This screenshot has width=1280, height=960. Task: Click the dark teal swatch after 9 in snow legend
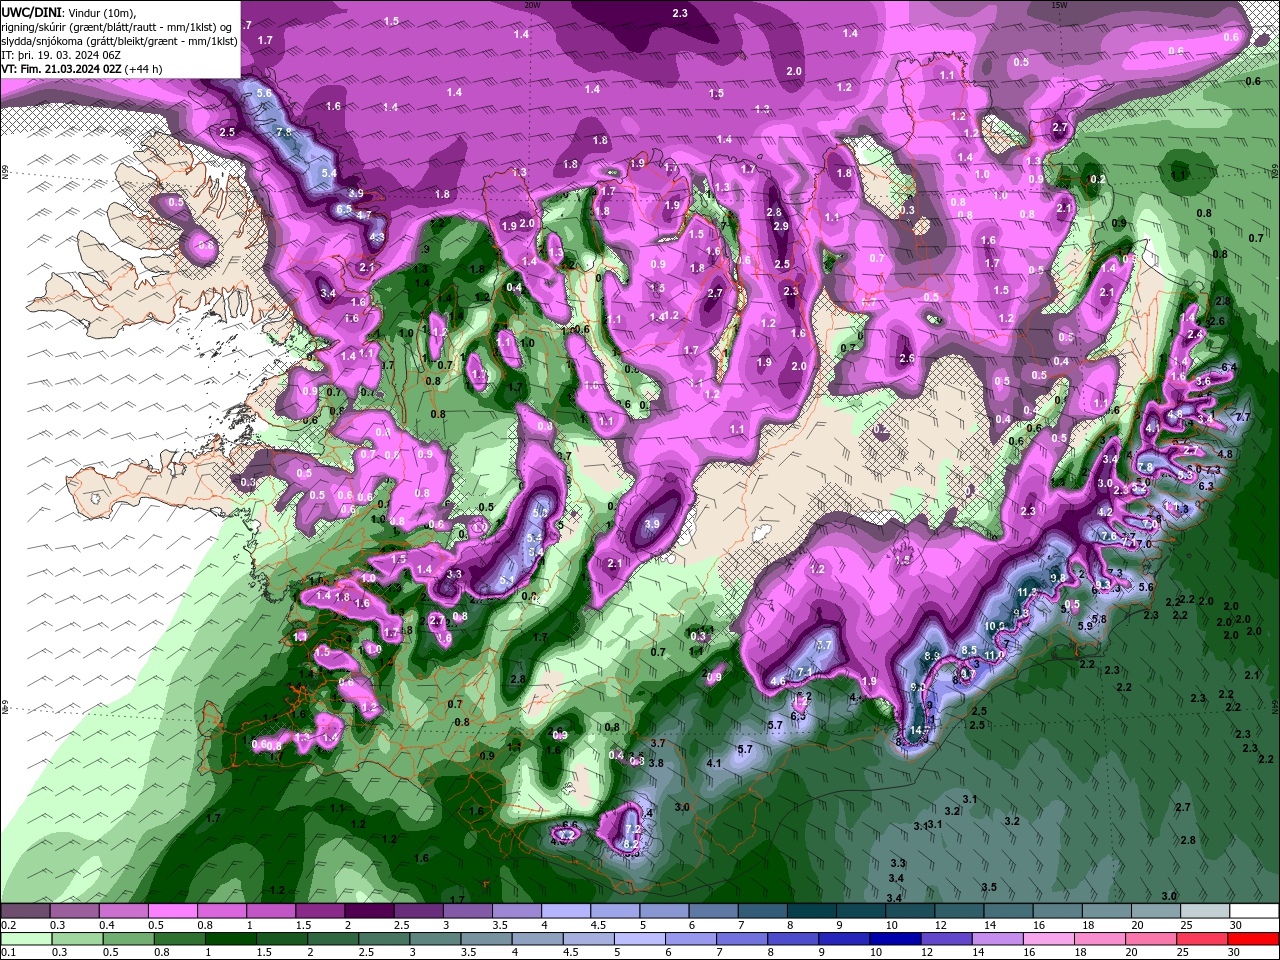point(860,911)
